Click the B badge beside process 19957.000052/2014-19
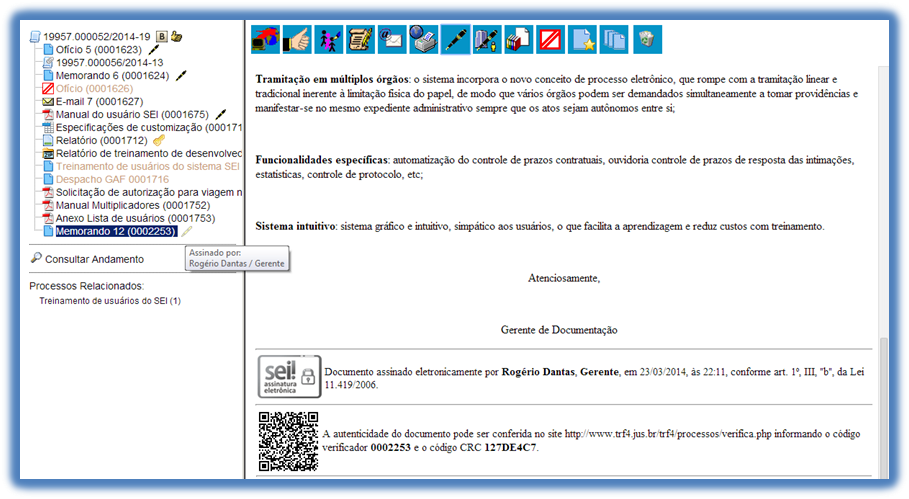909x499 pixels. click(162, 37)
